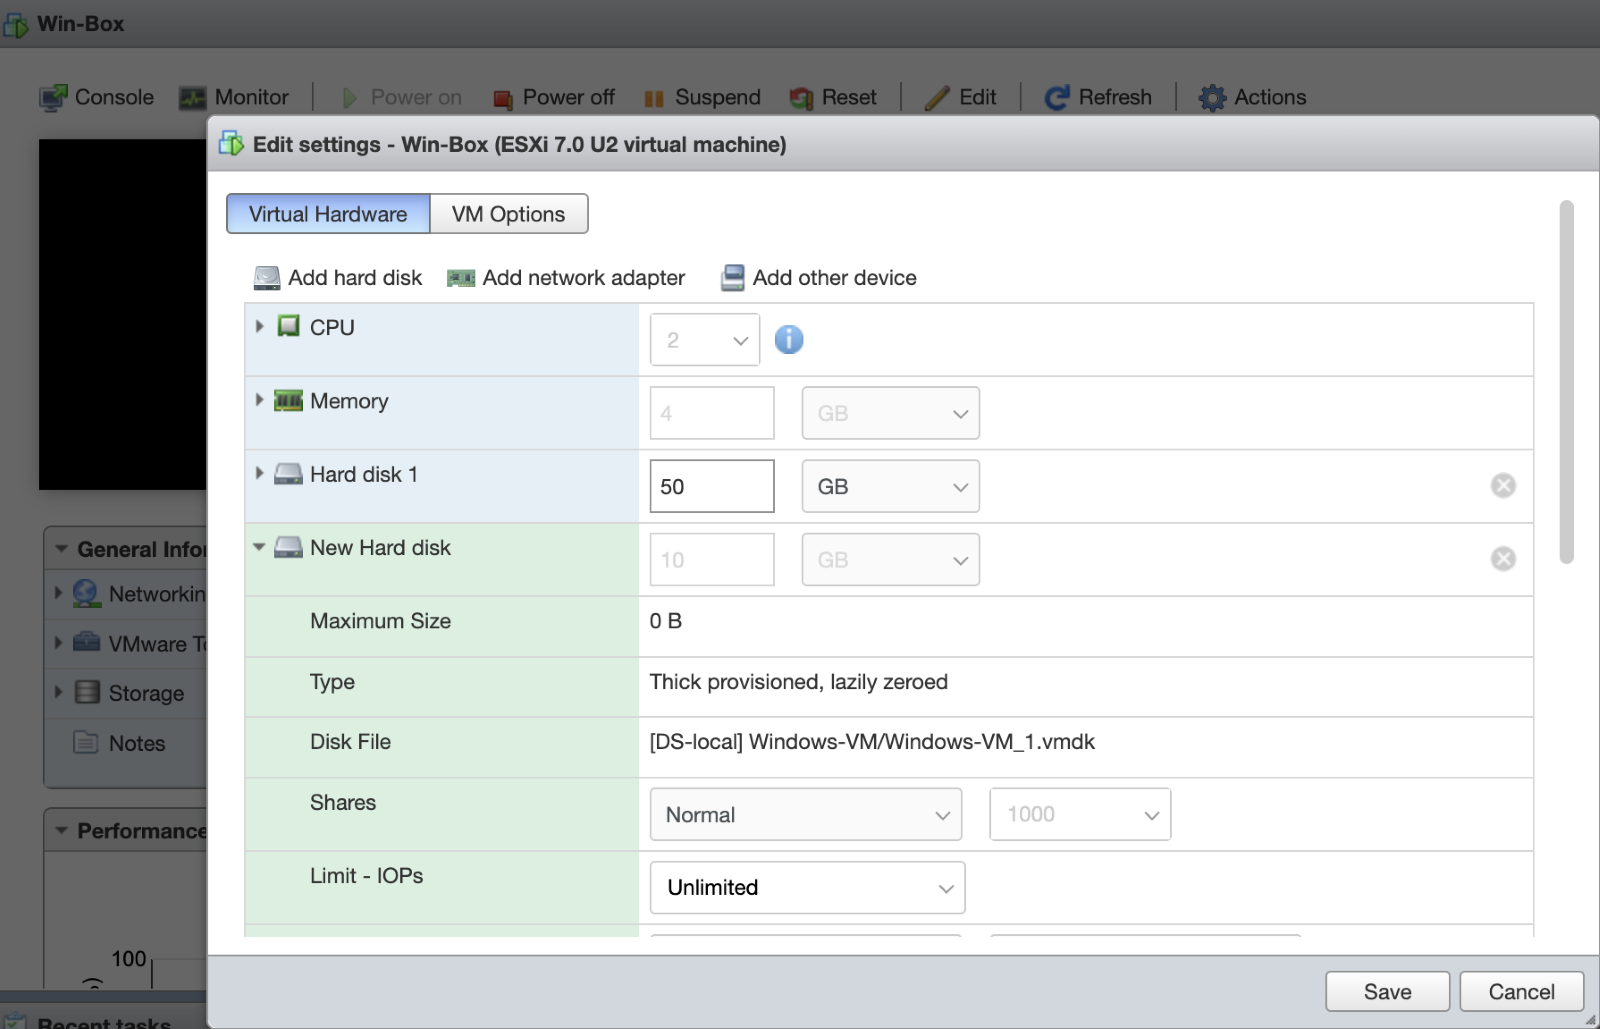Image resolution: width=1600 pixels, height=1029 pixels.
Task: Click the black VM console thumbnail
Action: click(x=122, y=314)
